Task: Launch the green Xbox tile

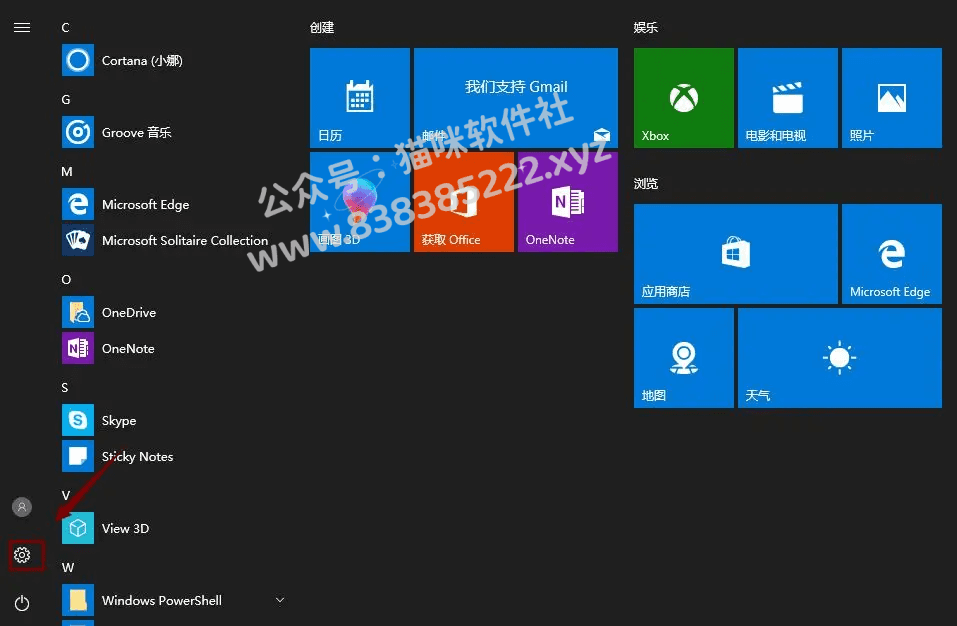Action: (684, 98)
